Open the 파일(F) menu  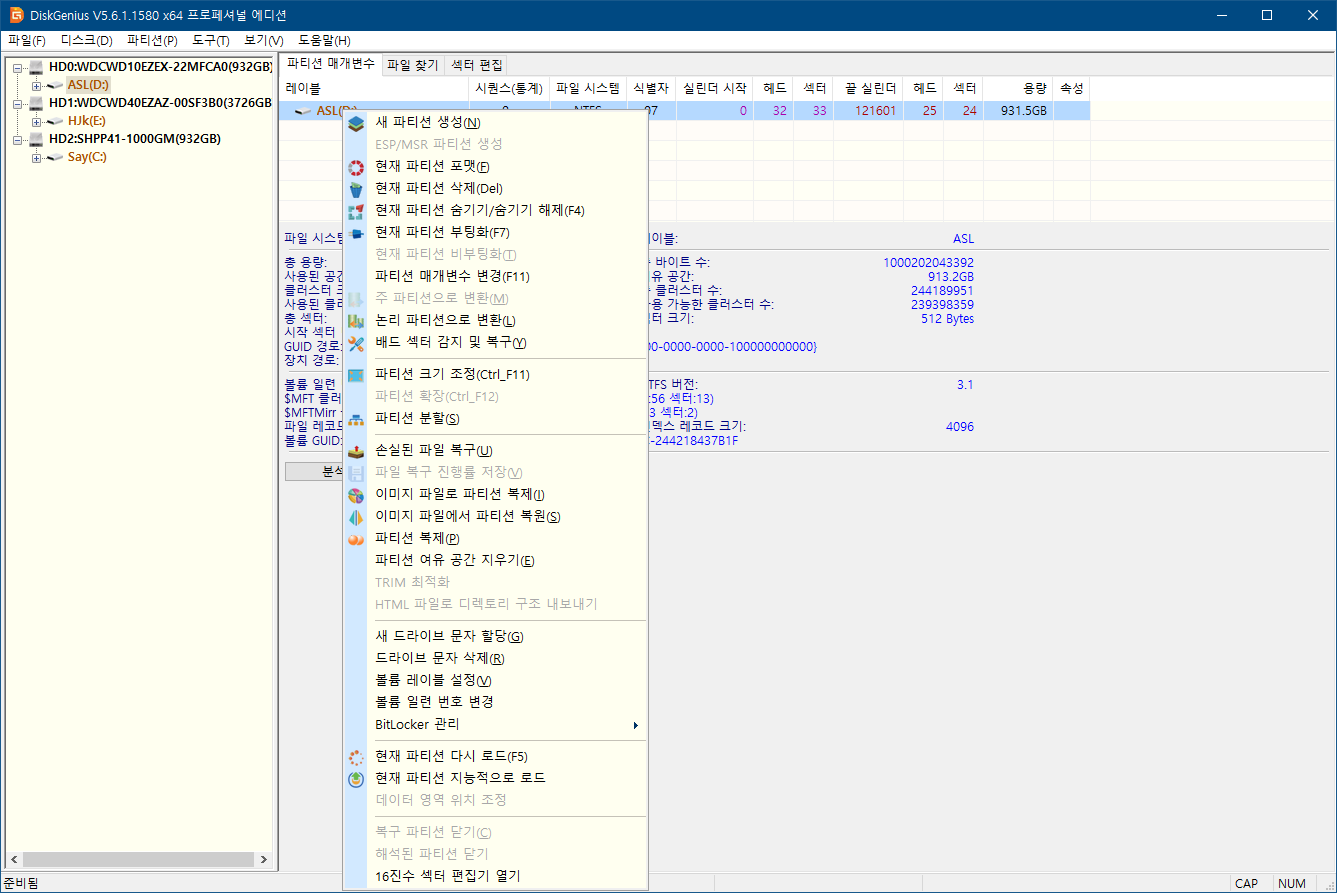pos(27,41)
